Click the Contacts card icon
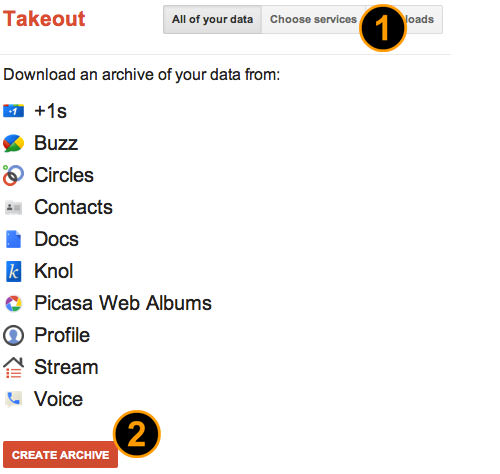This screenshot has width=500, height=474. tap(14, 208)
